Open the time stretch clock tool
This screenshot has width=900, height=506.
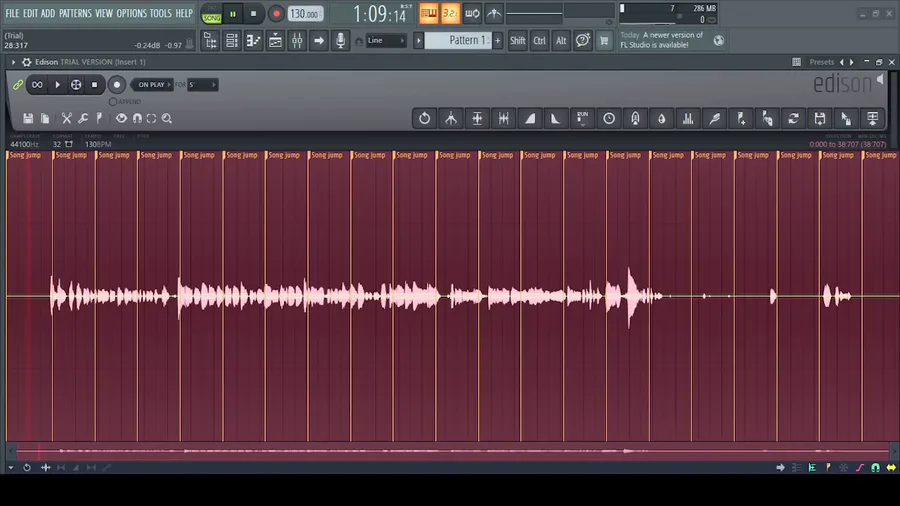click(609, 118)
